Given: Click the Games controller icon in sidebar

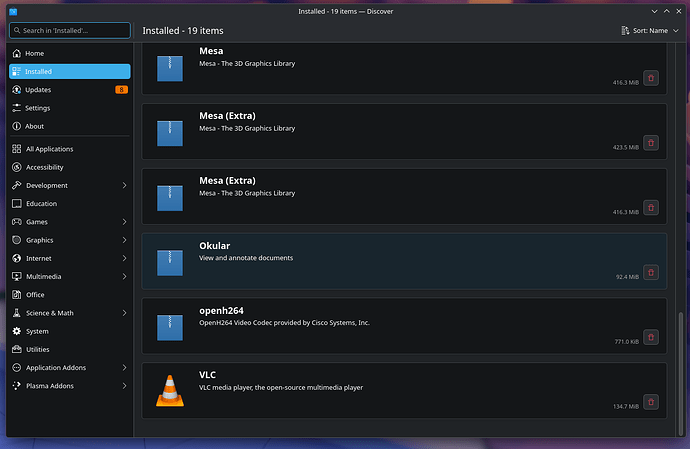Looking at the screenshot, I should coord(17,222).
